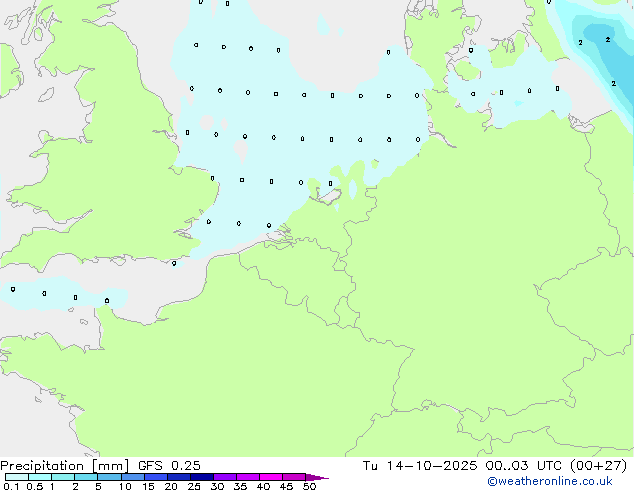Click the 0.1–0.5 mm palest legend swatch
Image resolution: width=634 pixels, height=490 pixels.
(17, 477)
